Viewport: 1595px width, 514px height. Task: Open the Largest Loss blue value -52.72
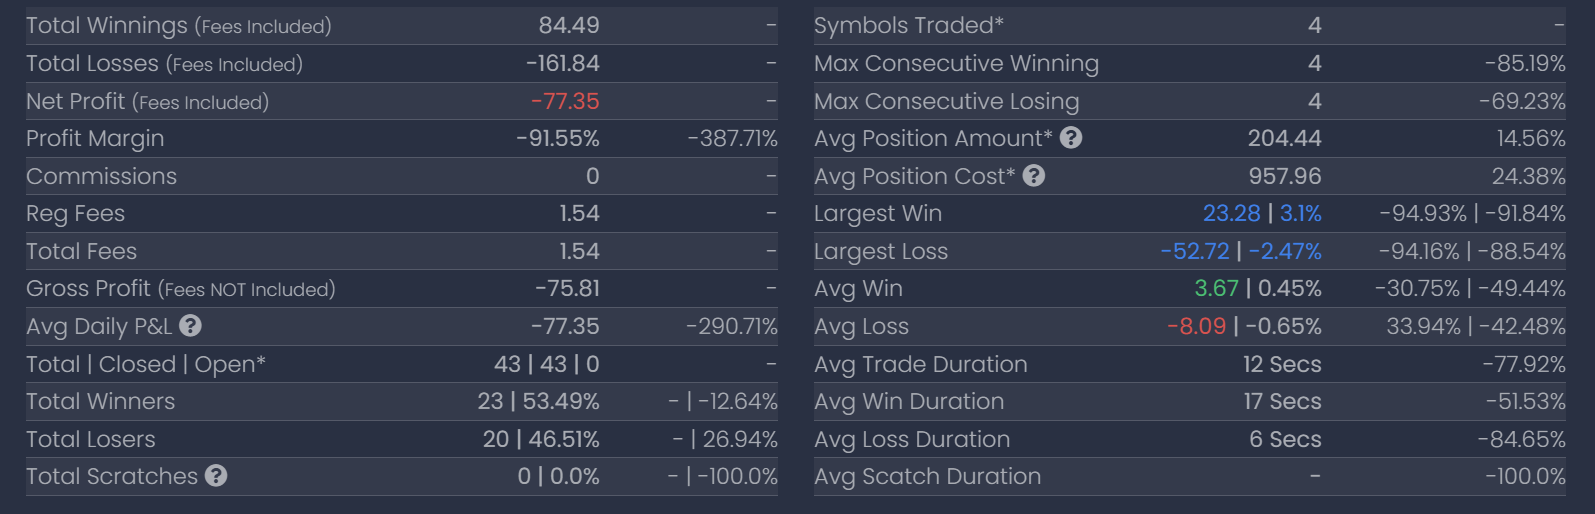click(1195, 251)
